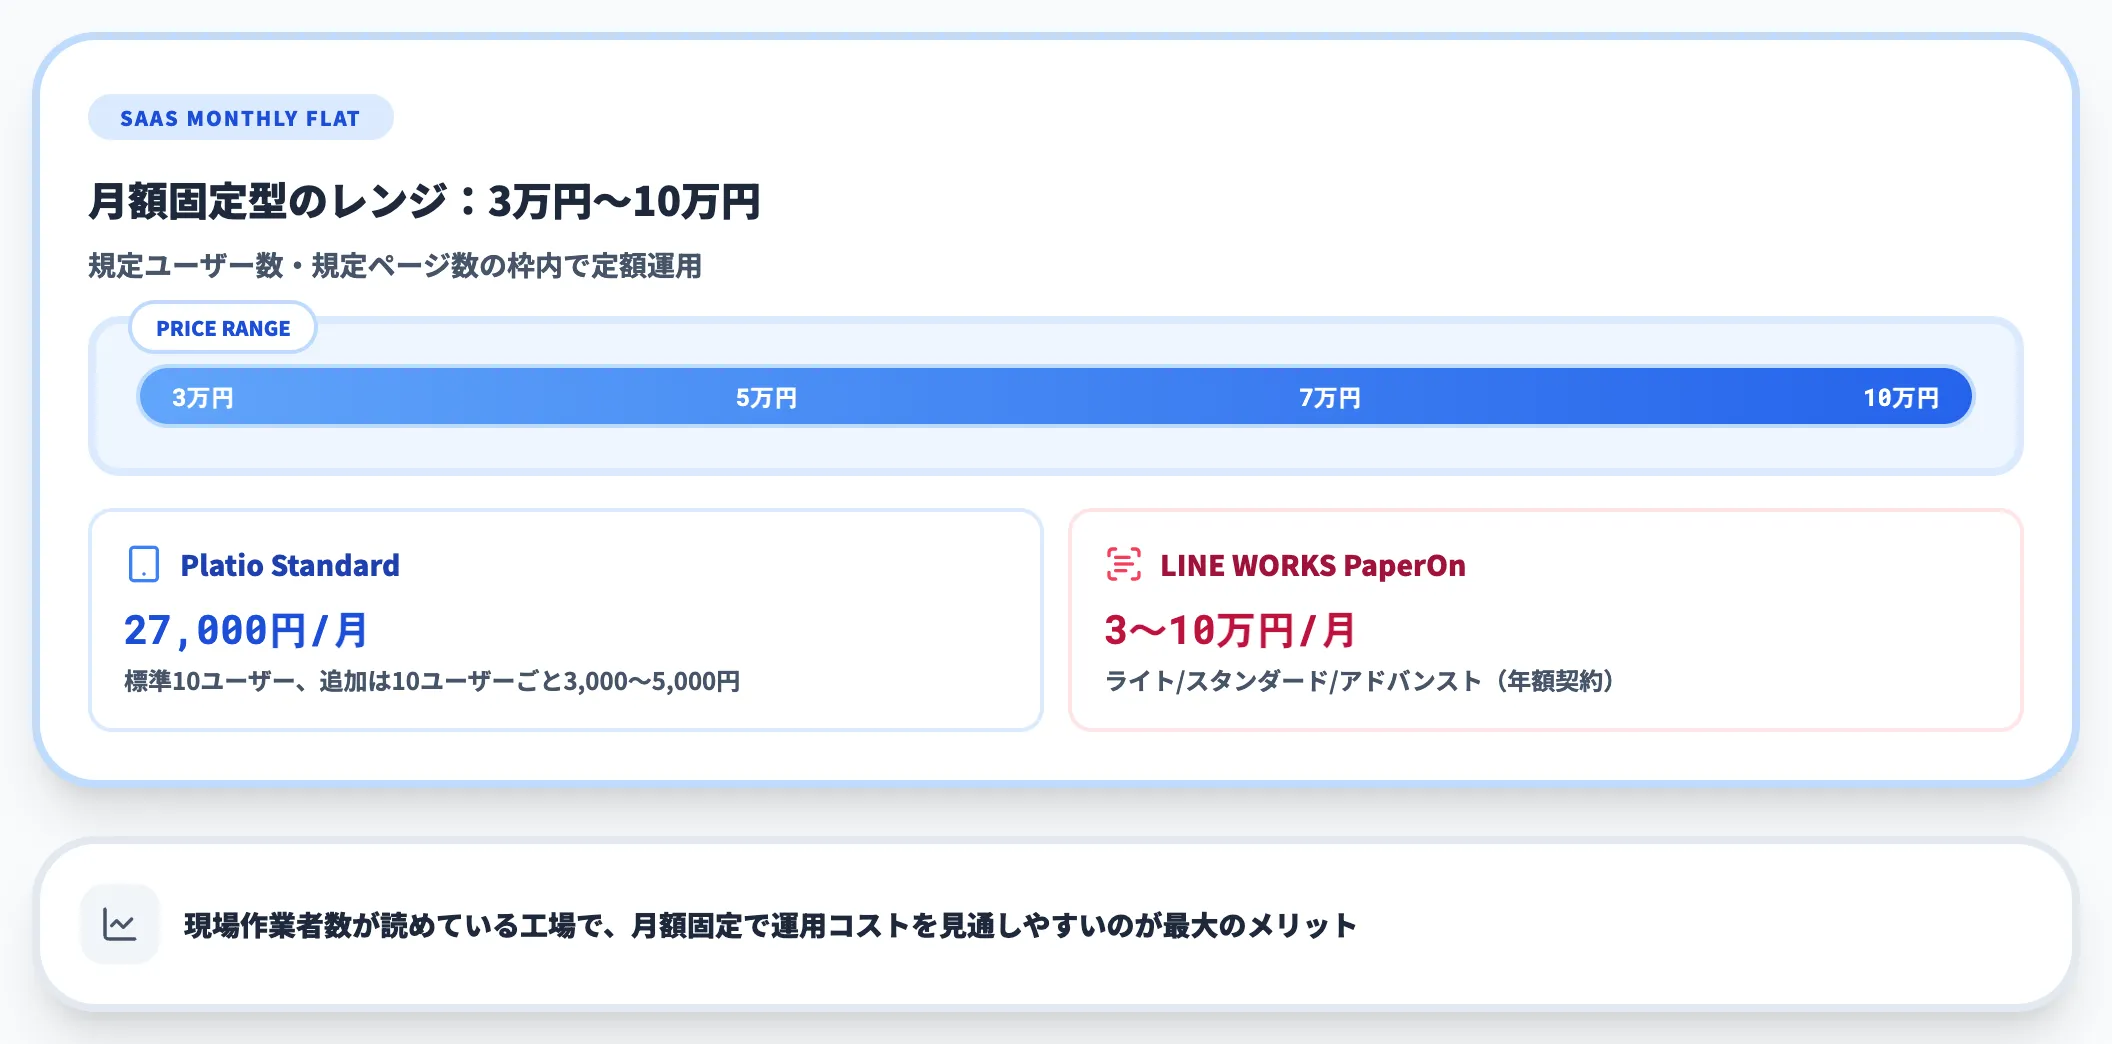This screenshot has width=2112, height=1044.
Task: Click the line chart icon in bottom card
Action: 120,924
